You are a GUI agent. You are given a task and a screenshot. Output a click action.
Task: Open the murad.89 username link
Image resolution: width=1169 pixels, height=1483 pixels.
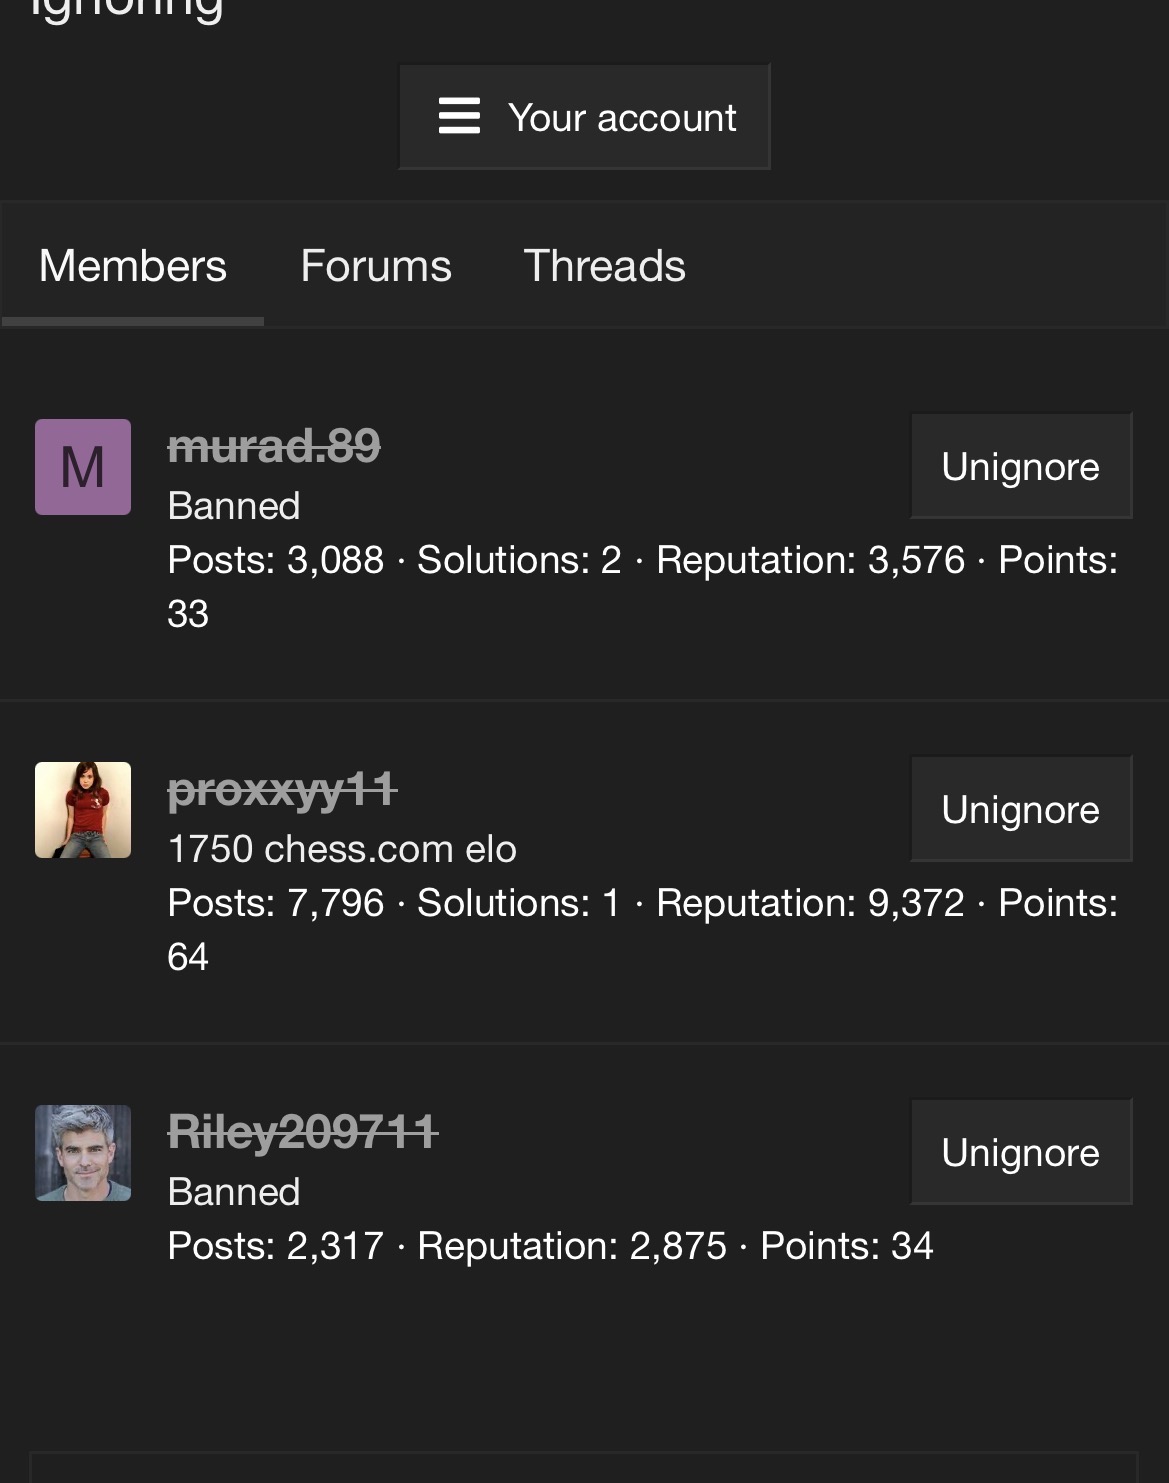click(x=274, y=446)
